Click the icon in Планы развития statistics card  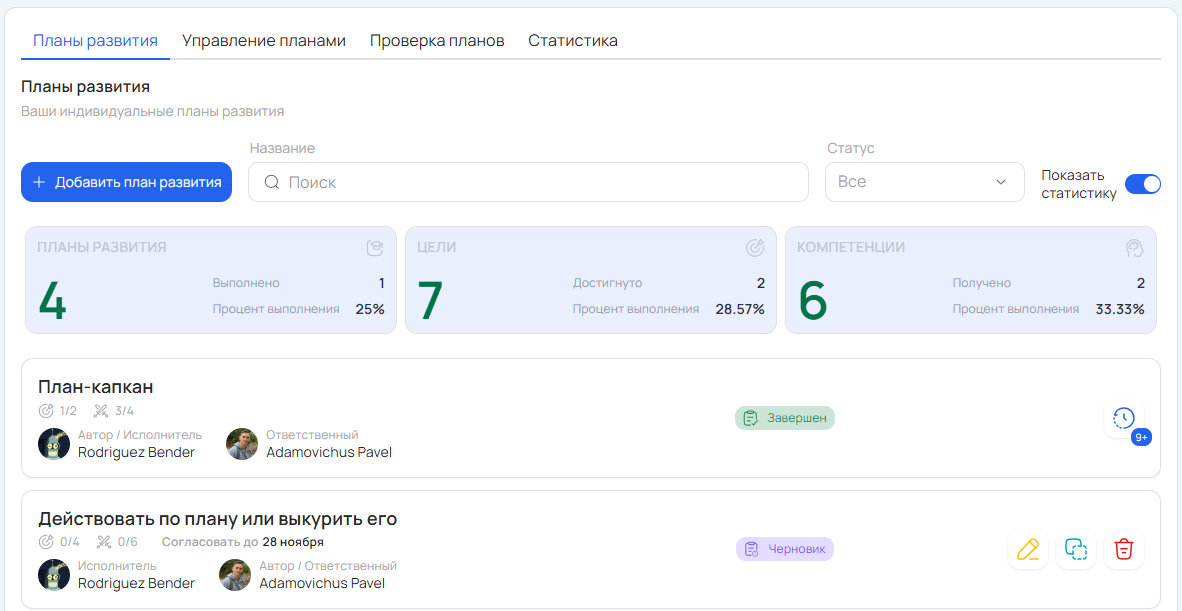375,248
